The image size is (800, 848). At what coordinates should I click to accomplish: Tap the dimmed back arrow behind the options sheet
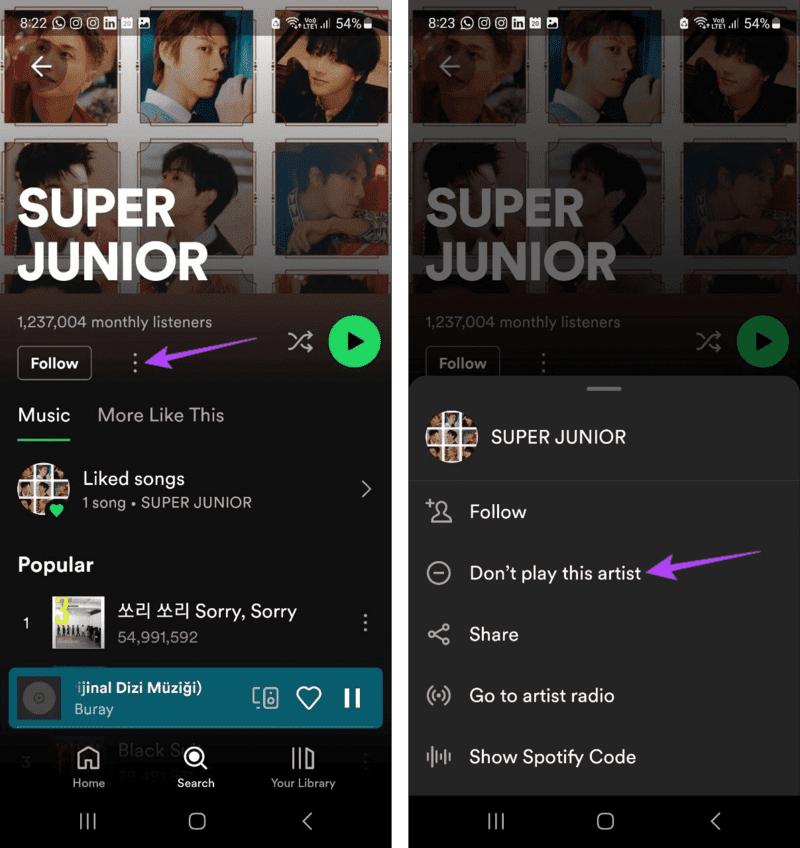coord(449,67)
